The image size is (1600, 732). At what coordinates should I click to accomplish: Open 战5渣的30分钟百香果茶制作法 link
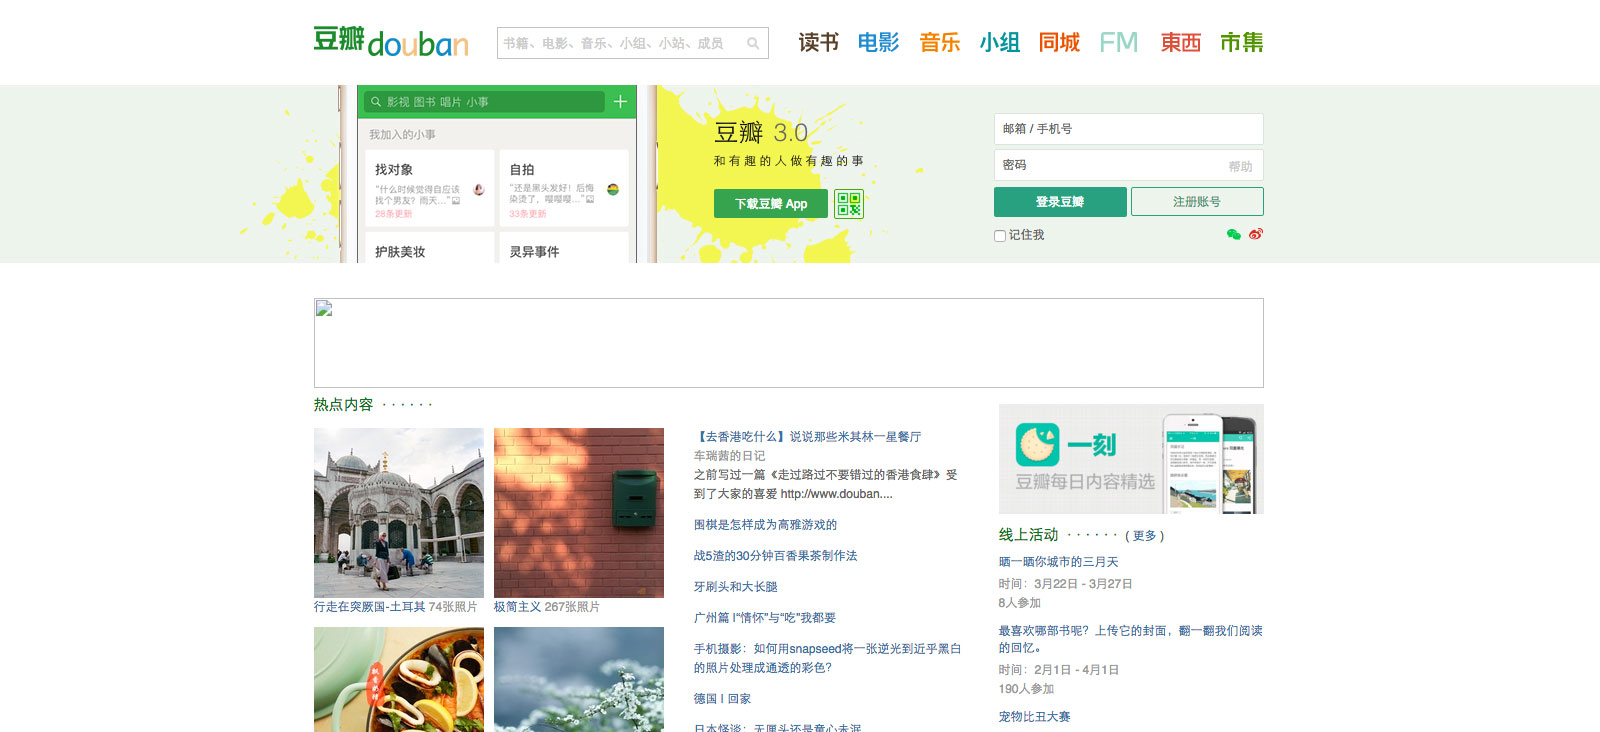[x=776, y=556]
